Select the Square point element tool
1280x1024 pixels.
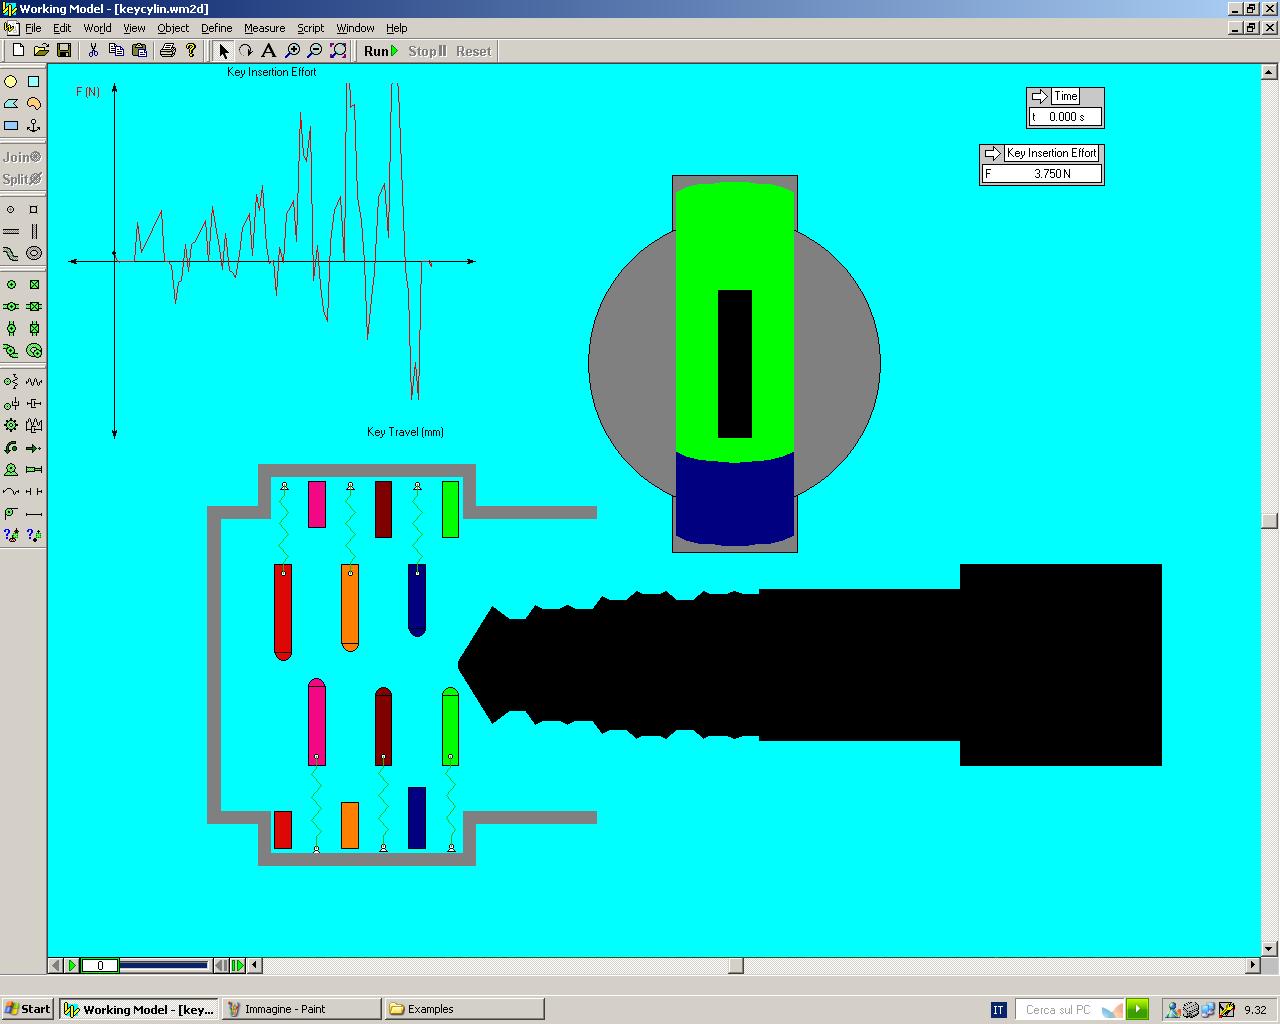pos(34,209)
